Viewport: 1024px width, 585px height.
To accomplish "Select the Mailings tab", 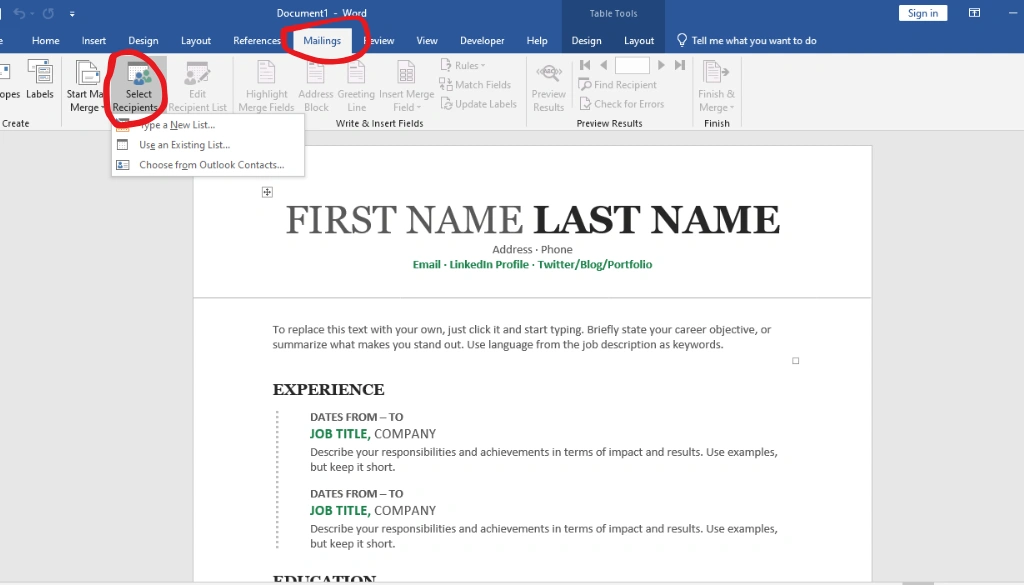I will pyautogui.click(x=322, y=40).
